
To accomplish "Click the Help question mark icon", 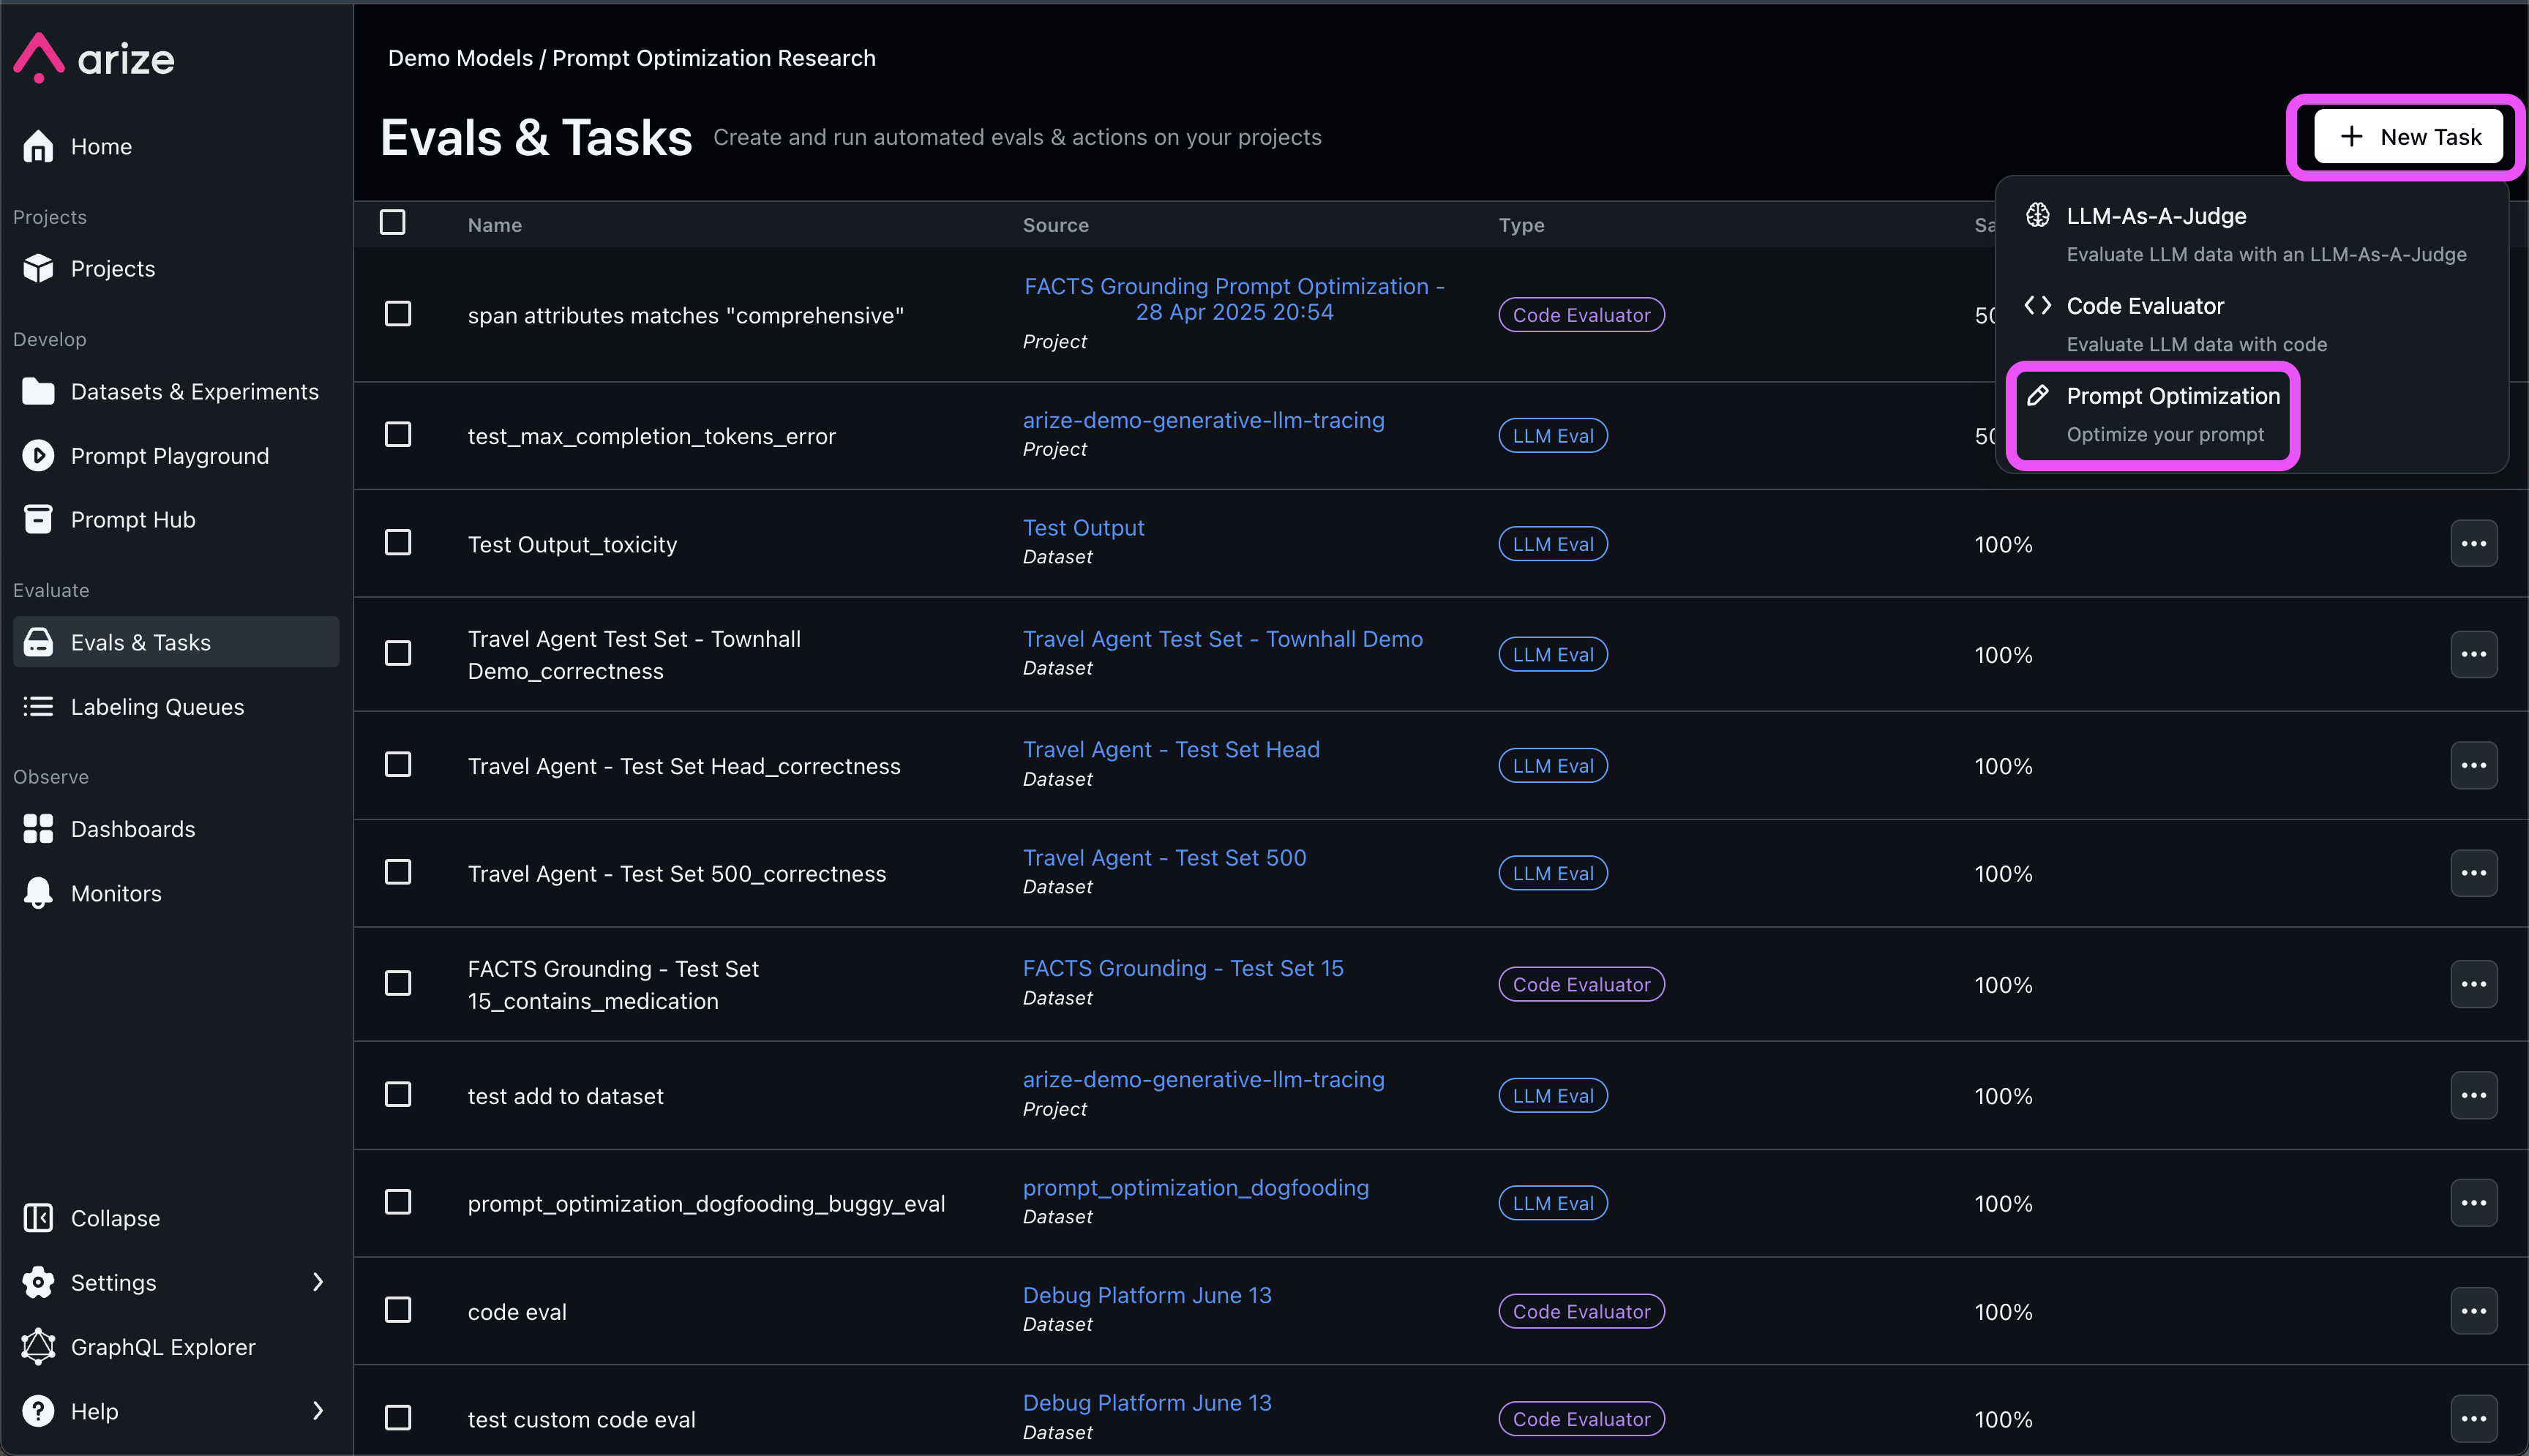I will point(38,1410).
